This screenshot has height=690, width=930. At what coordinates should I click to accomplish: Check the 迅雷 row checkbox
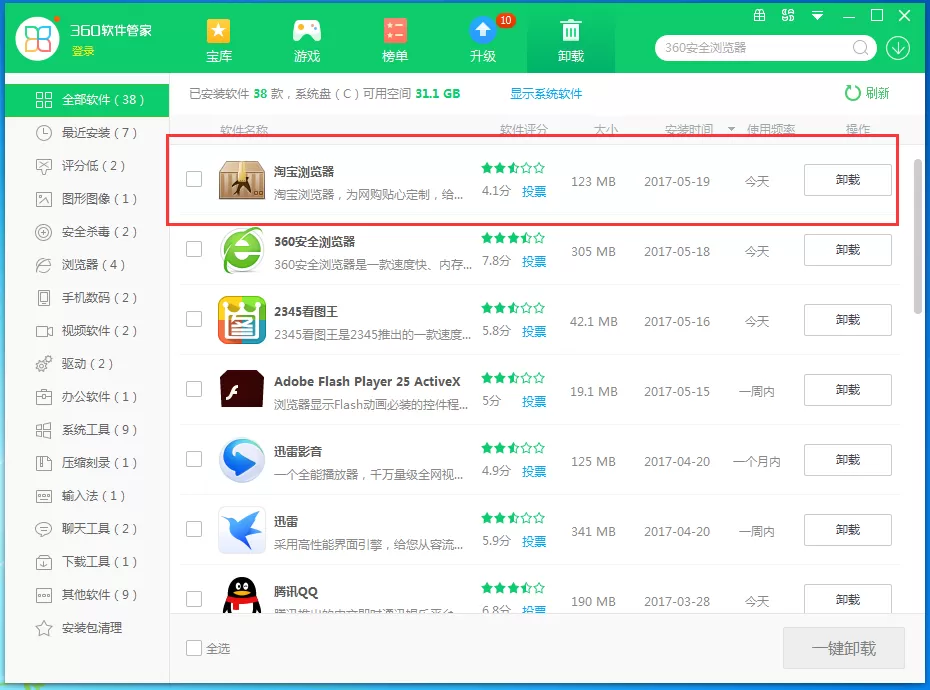tap(194, 529)
